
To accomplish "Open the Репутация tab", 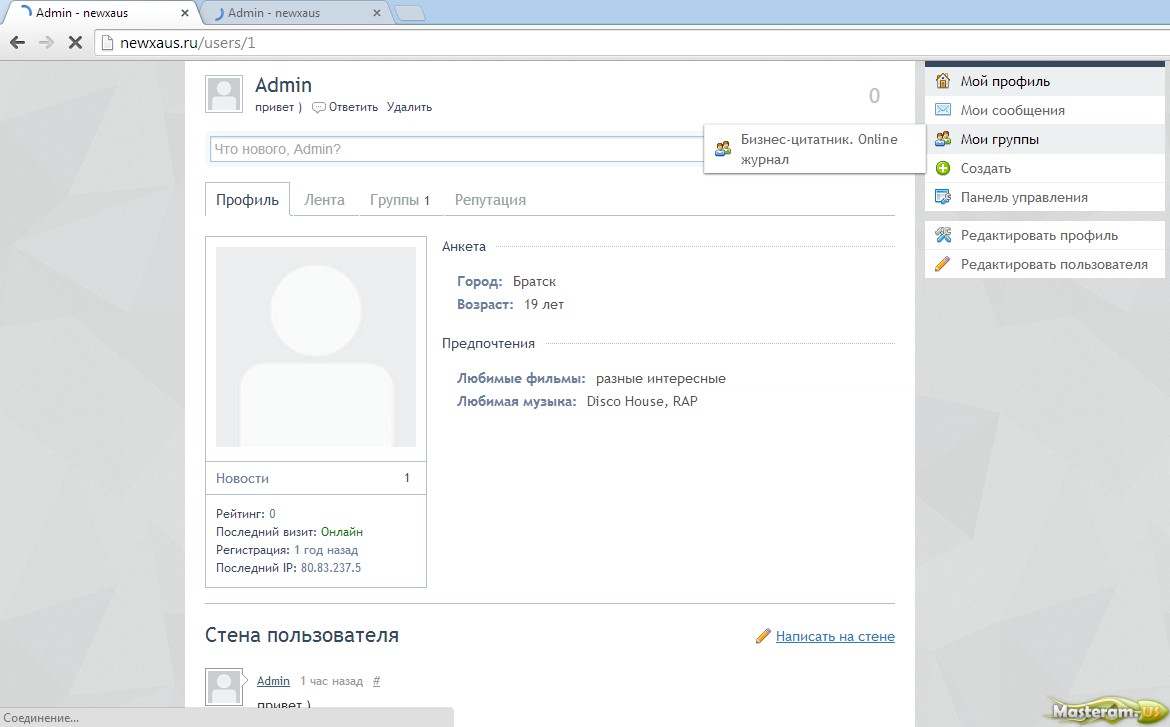I will [490, 199].
